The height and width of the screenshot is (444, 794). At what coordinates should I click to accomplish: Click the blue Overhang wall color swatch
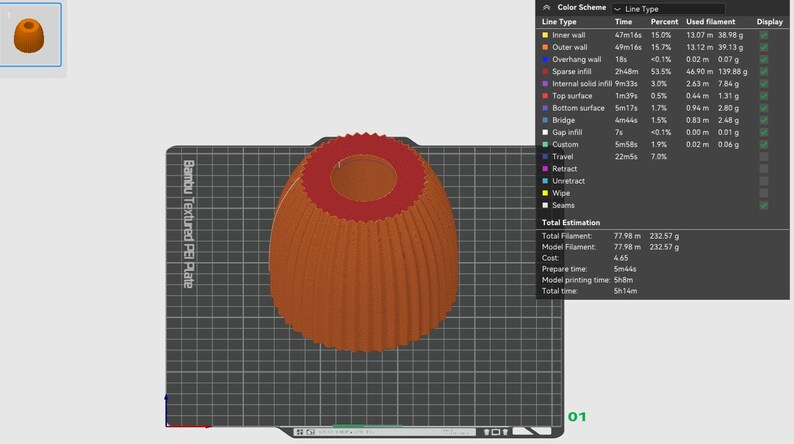pyautogui.click(x=545, y=59)
